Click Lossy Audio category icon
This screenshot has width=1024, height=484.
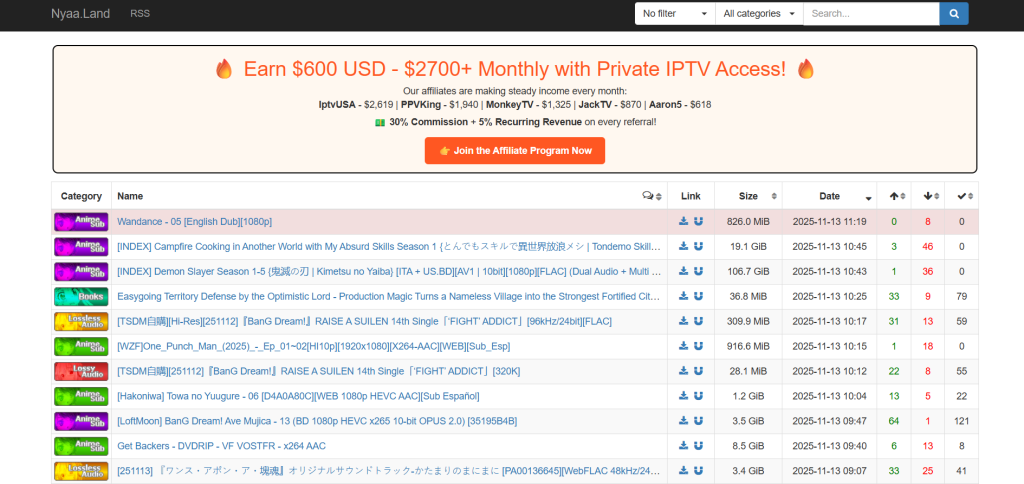(x=81, y=371)
